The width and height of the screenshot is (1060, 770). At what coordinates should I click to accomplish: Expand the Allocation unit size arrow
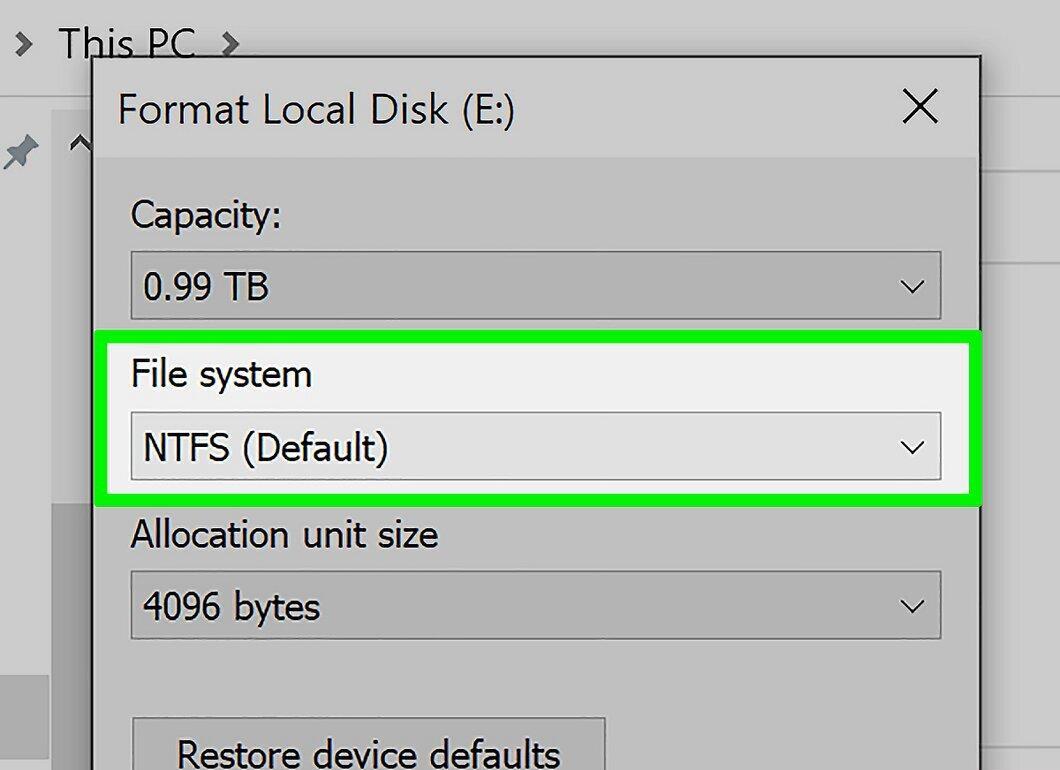click(x=912, y=606)
